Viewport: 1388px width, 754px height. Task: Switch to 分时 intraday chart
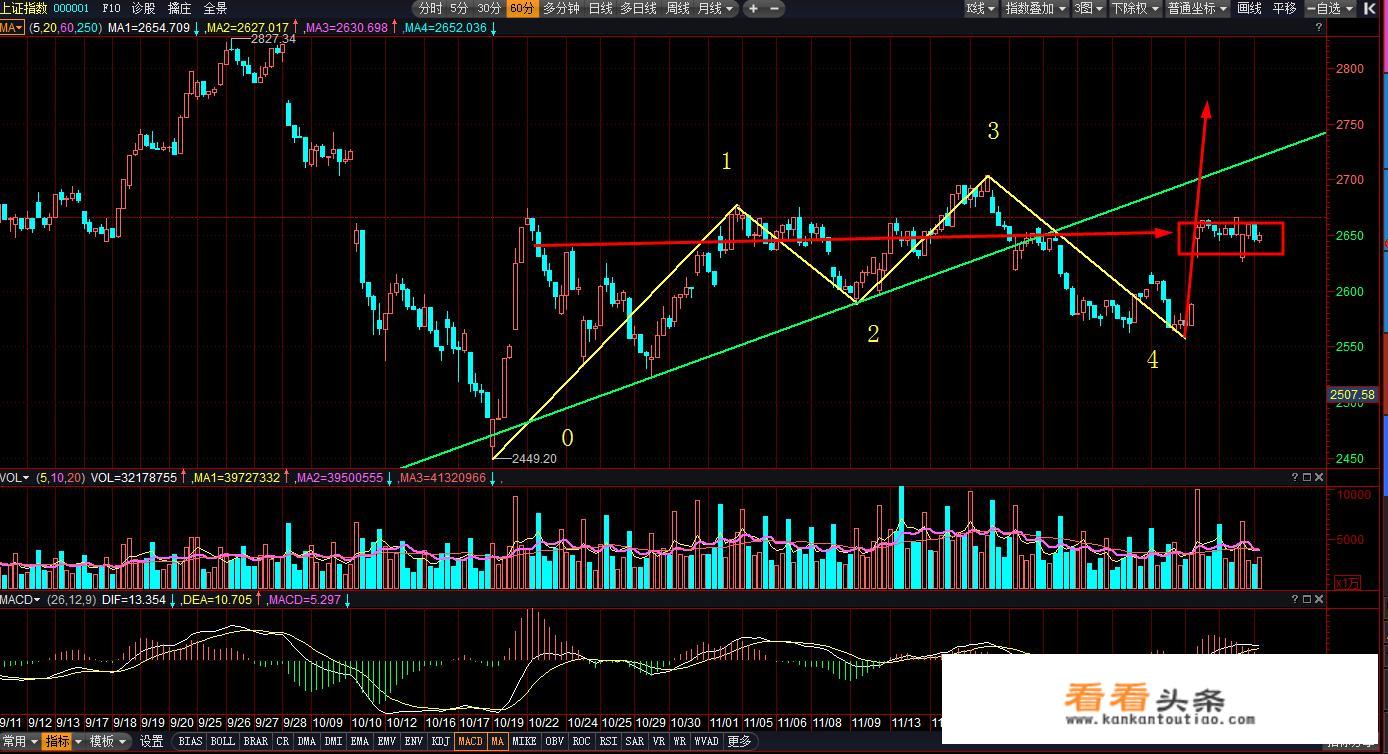click(429, 8)
